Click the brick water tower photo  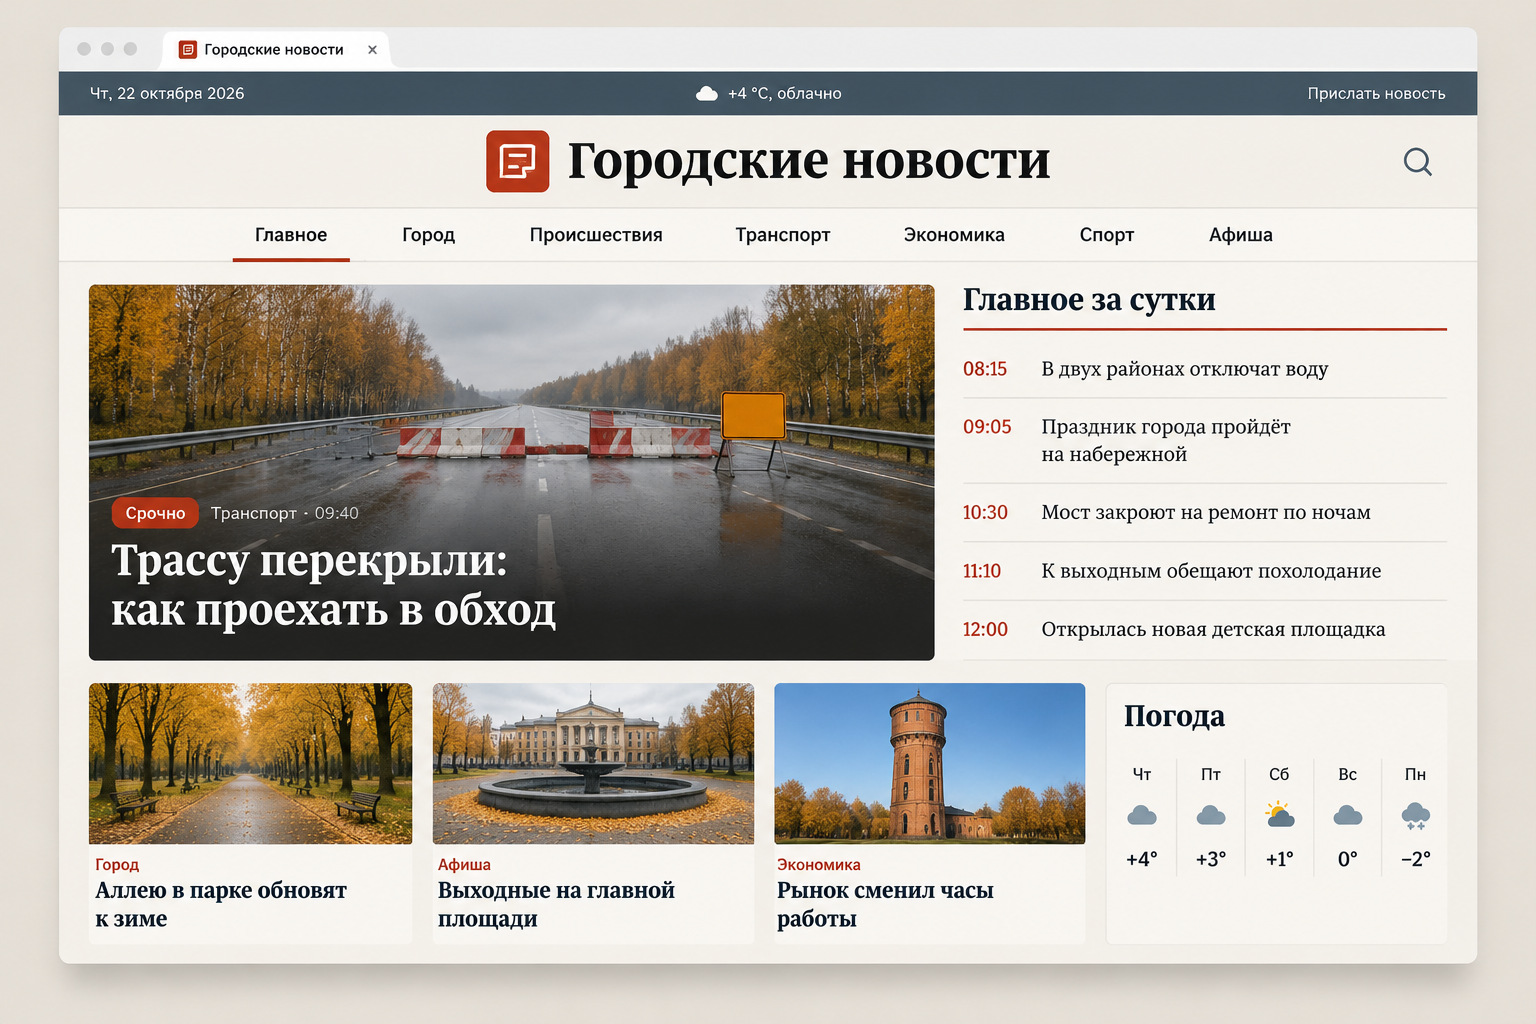click(x=930, y=764)
